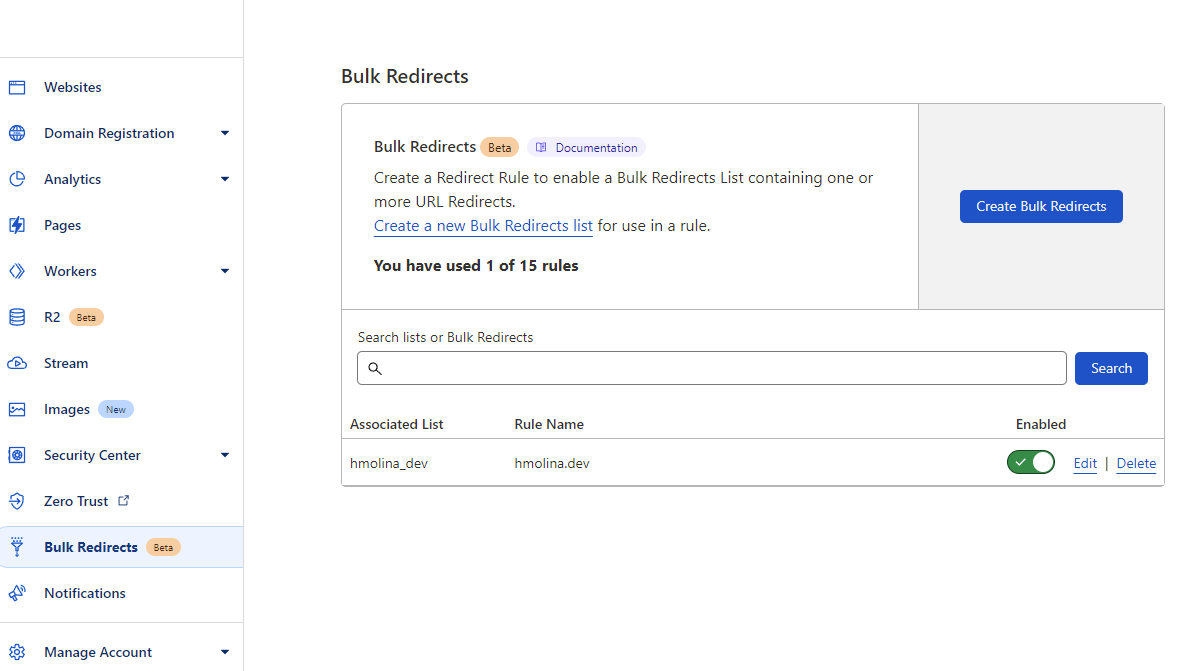Select the Bulk Redirects funnel icon
This screenshot has height=671, width=1177.
[16, 547]
